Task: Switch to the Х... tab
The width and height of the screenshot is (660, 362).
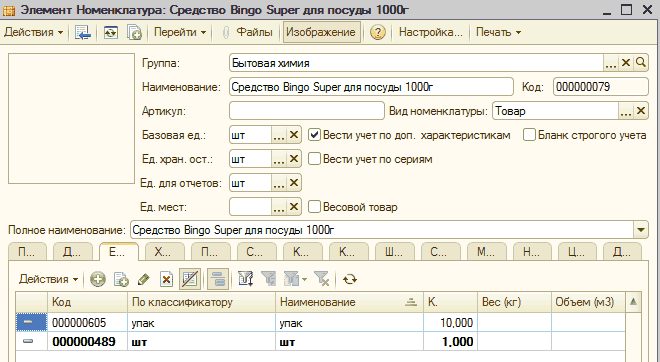Action: pyautogui.click(x=165, y=252)
